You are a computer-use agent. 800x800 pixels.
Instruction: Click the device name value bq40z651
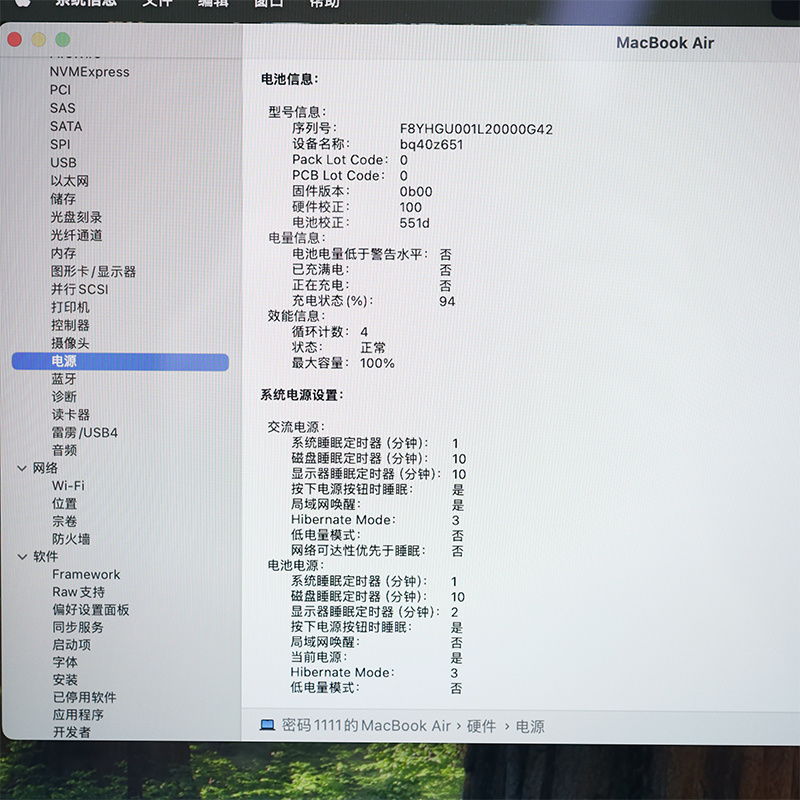tap(431, 144)
